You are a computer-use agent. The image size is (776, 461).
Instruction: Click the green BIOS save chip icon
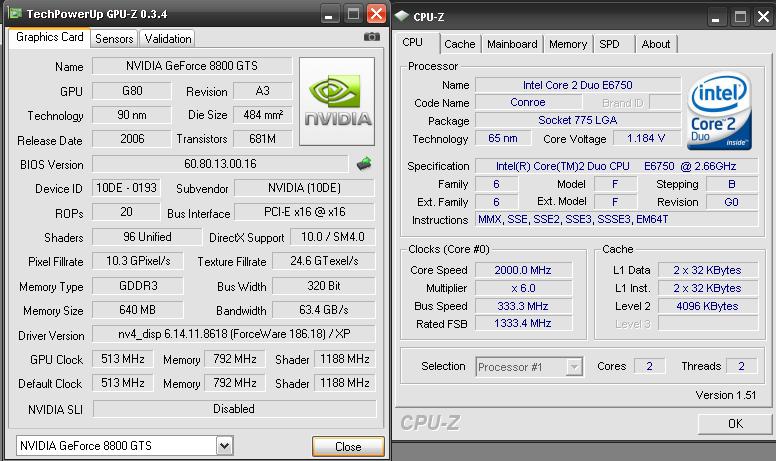coord(364,164)
